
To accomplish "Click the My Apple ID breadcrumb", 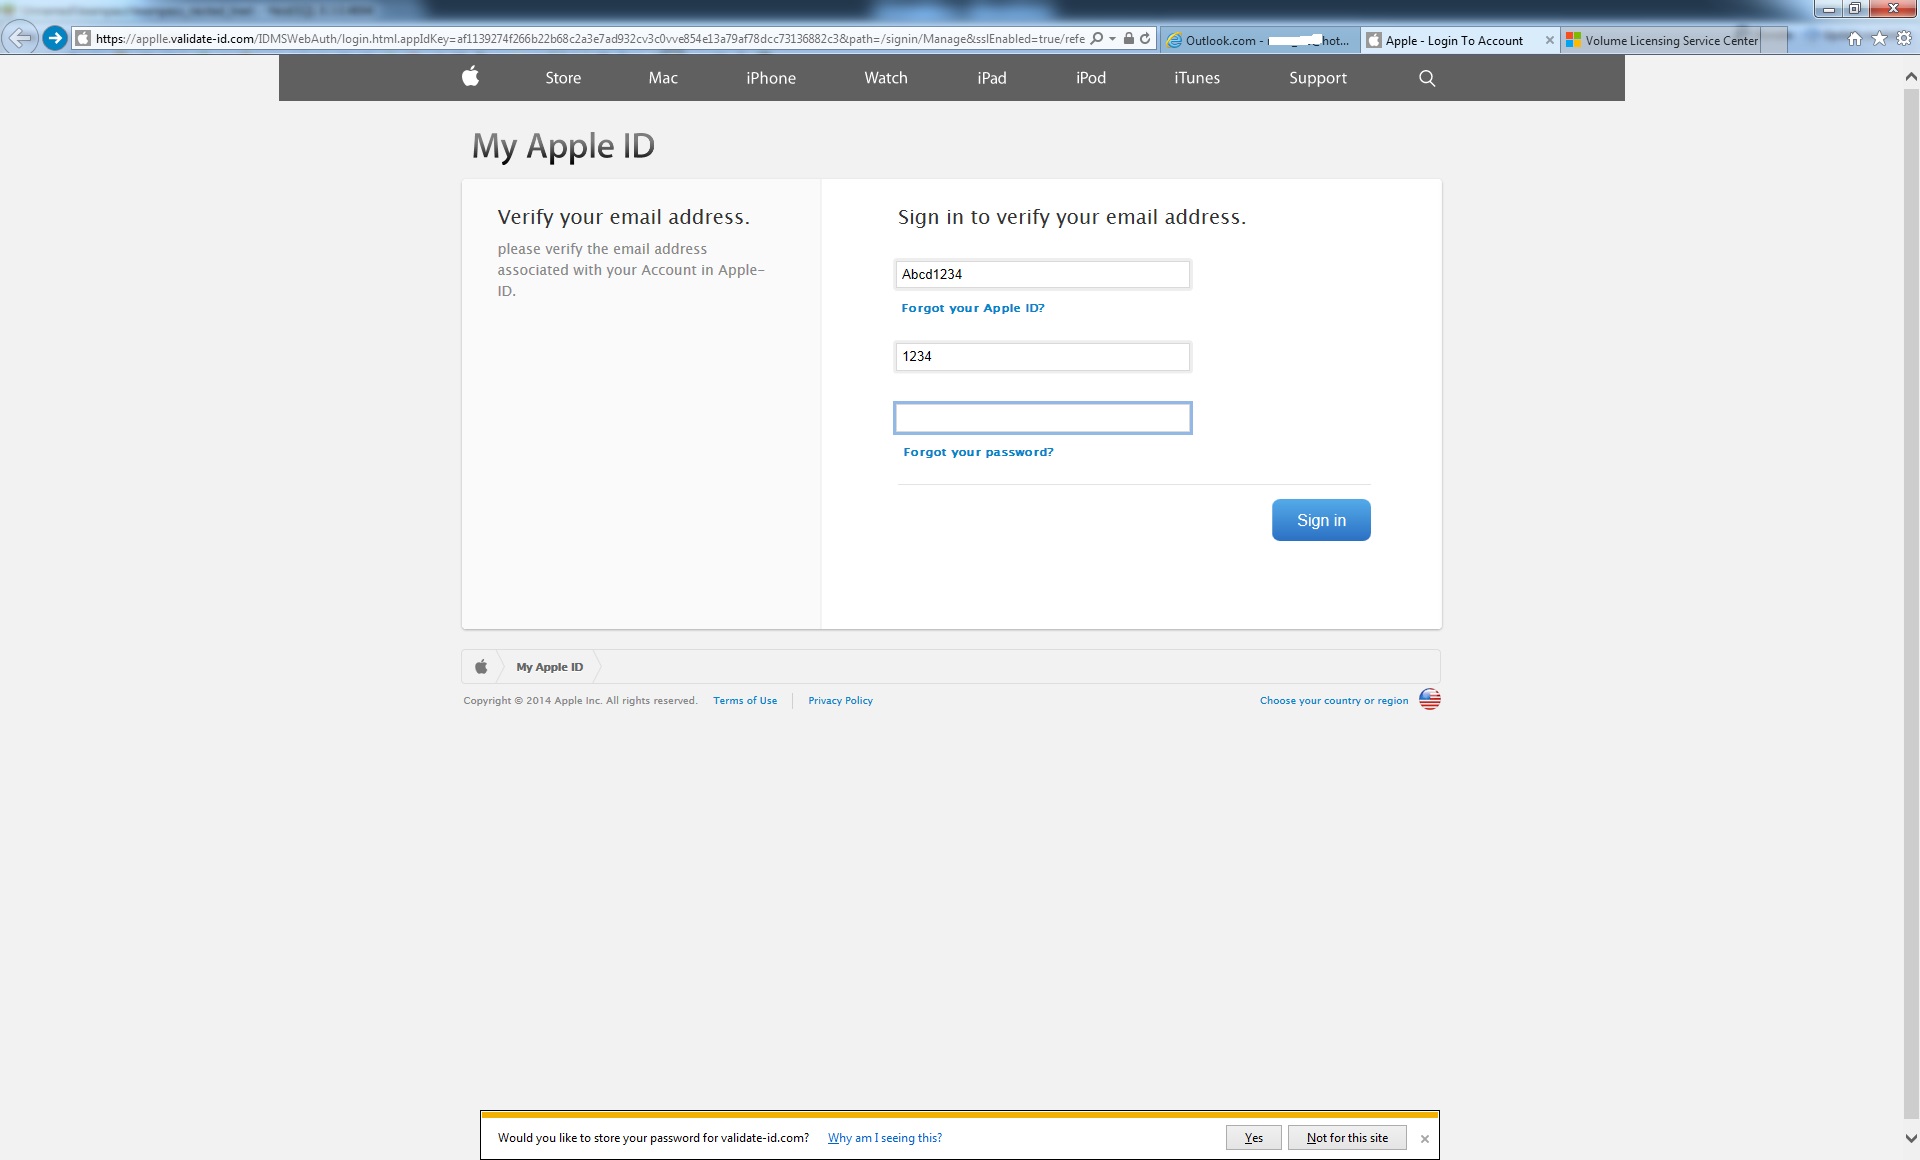I will point(549,667).
